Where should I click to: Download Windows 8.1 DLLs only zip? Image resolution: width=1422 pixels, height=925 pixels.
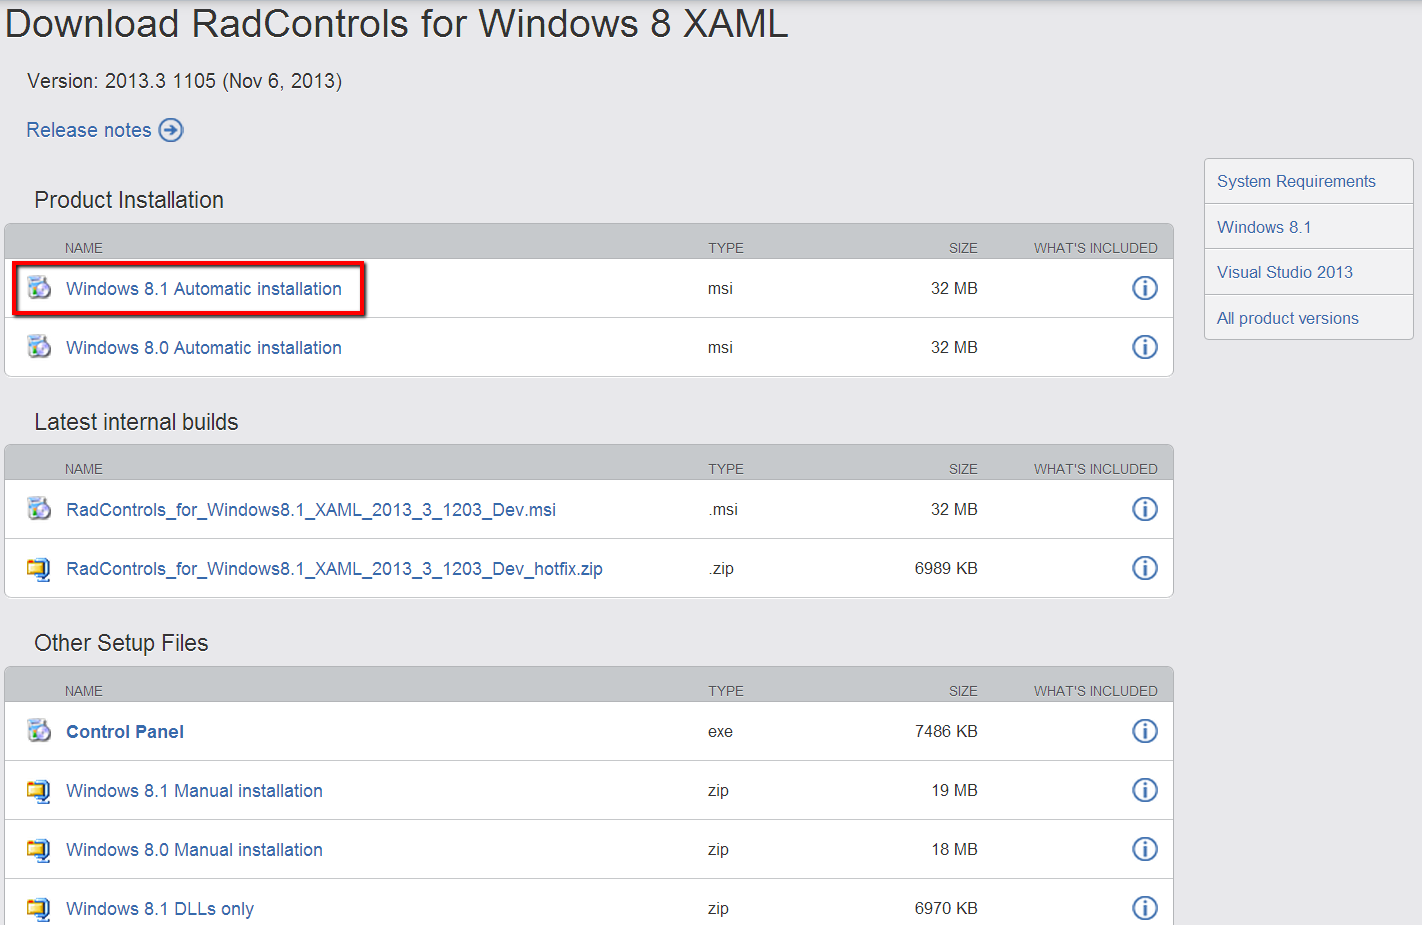pyautogui.click(x=160, y=909)
